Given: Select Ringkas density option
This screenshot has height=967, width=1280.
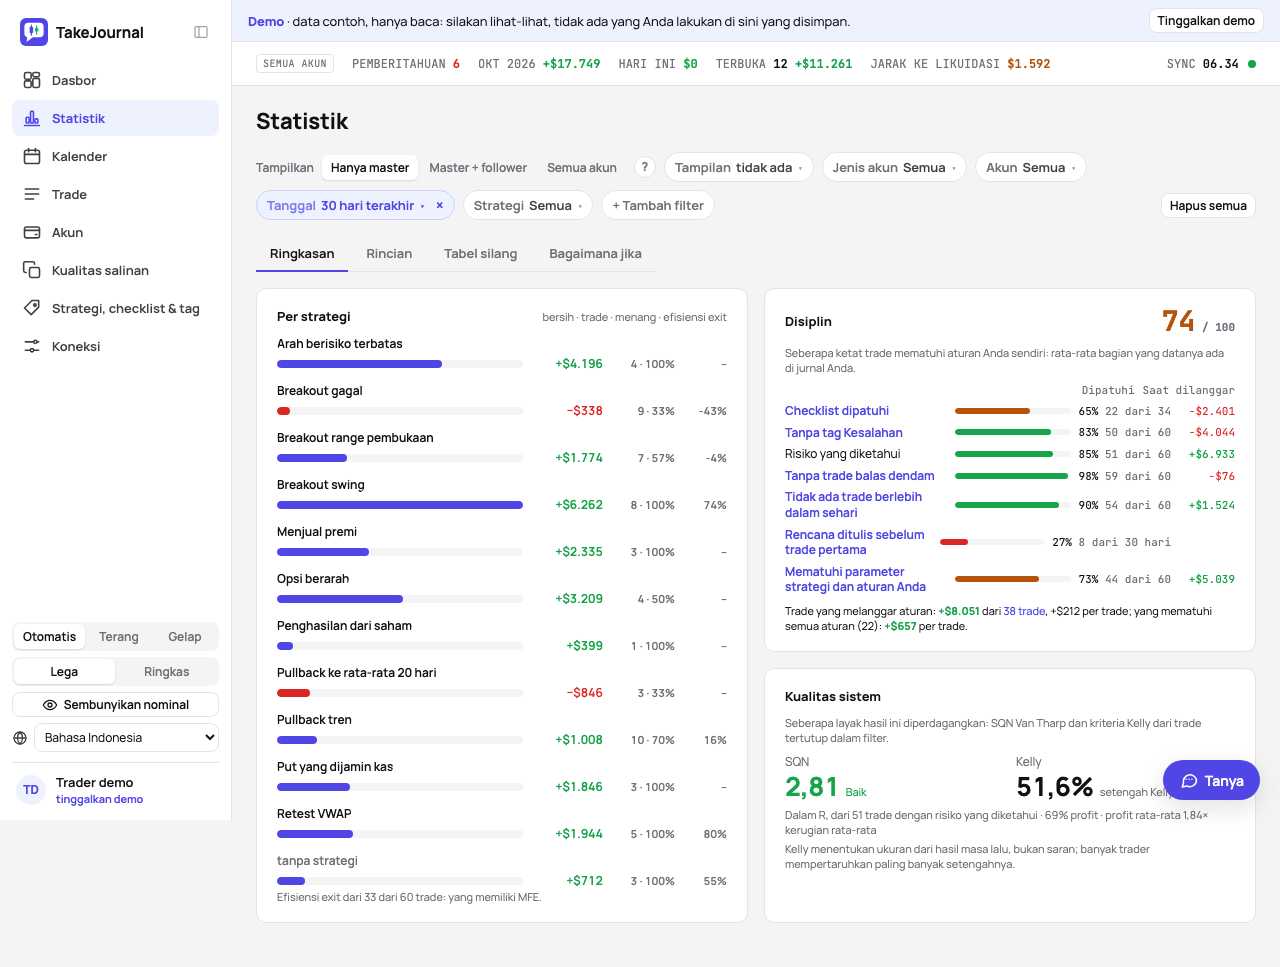Looking at the screenshot, I should tap(167, 672).
